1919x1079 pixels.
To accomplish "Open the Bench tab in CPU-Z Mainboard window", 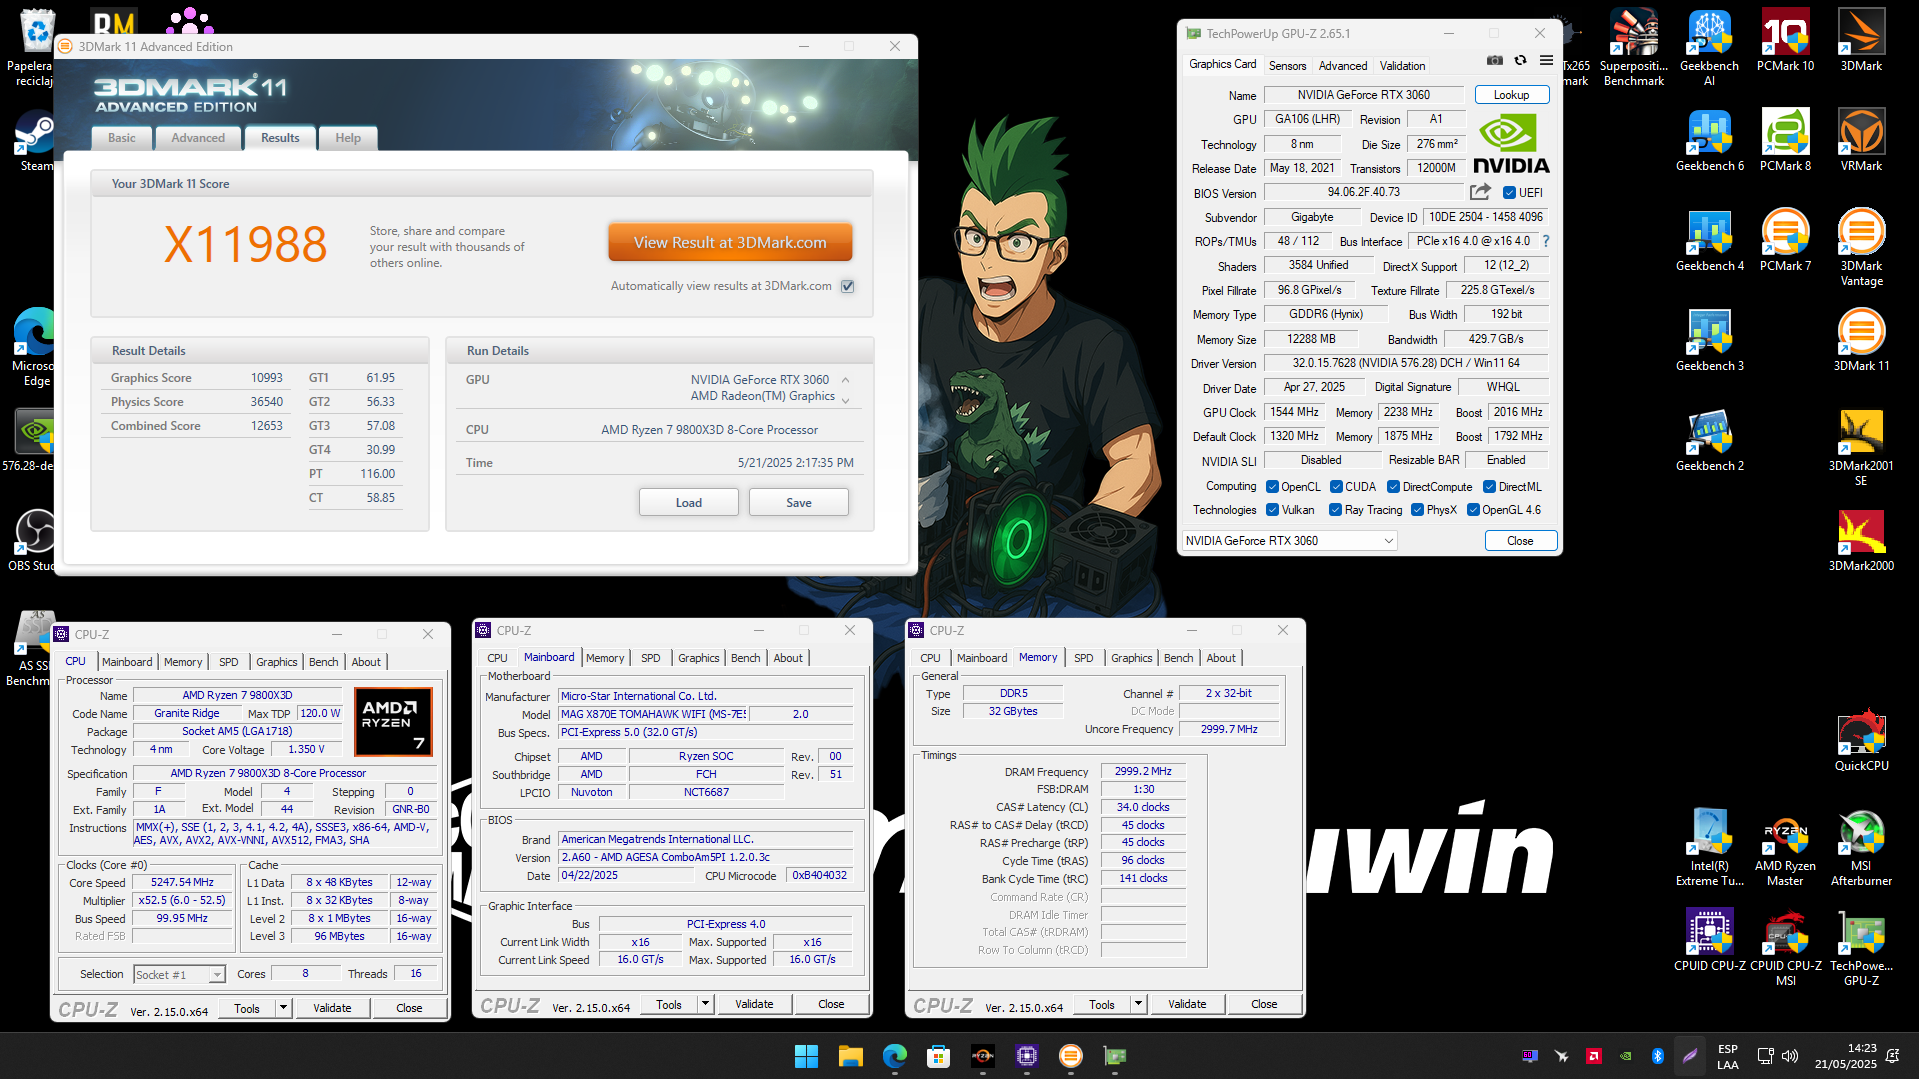I will [745, 658].
